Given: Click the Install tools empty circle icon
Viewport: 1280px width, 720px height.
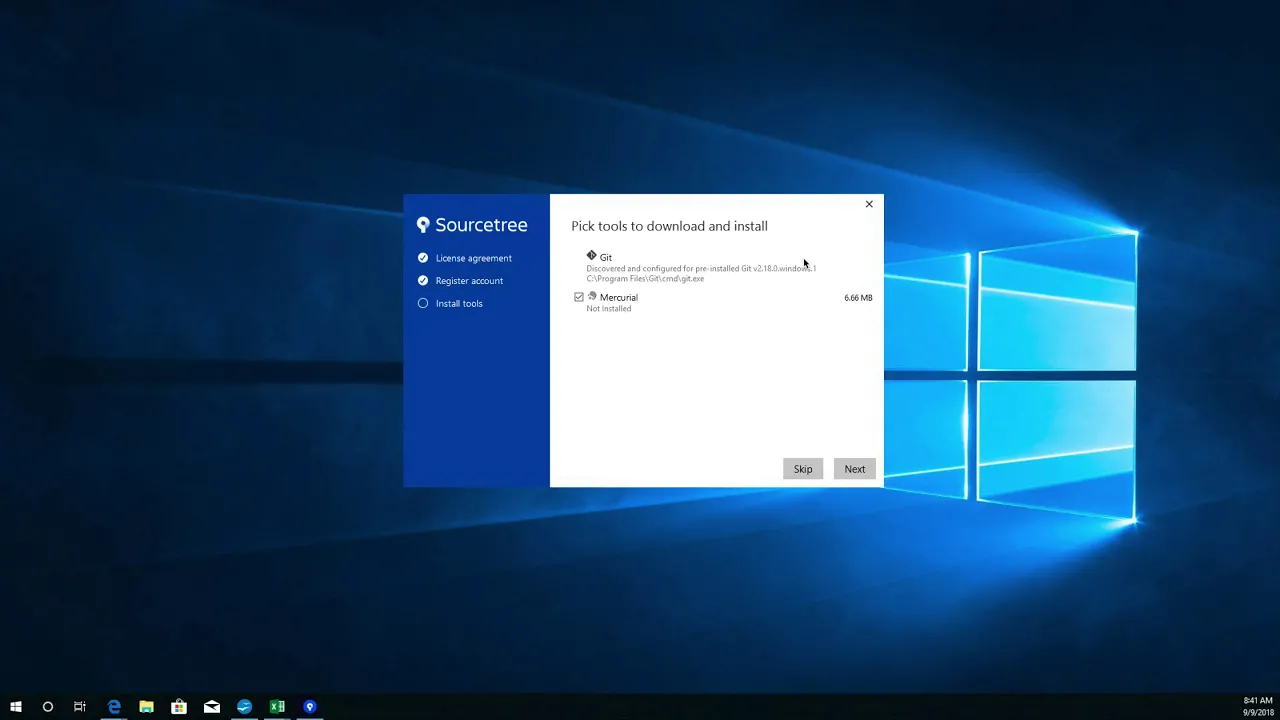Looking at the screenshot, I should coord(423,303).
